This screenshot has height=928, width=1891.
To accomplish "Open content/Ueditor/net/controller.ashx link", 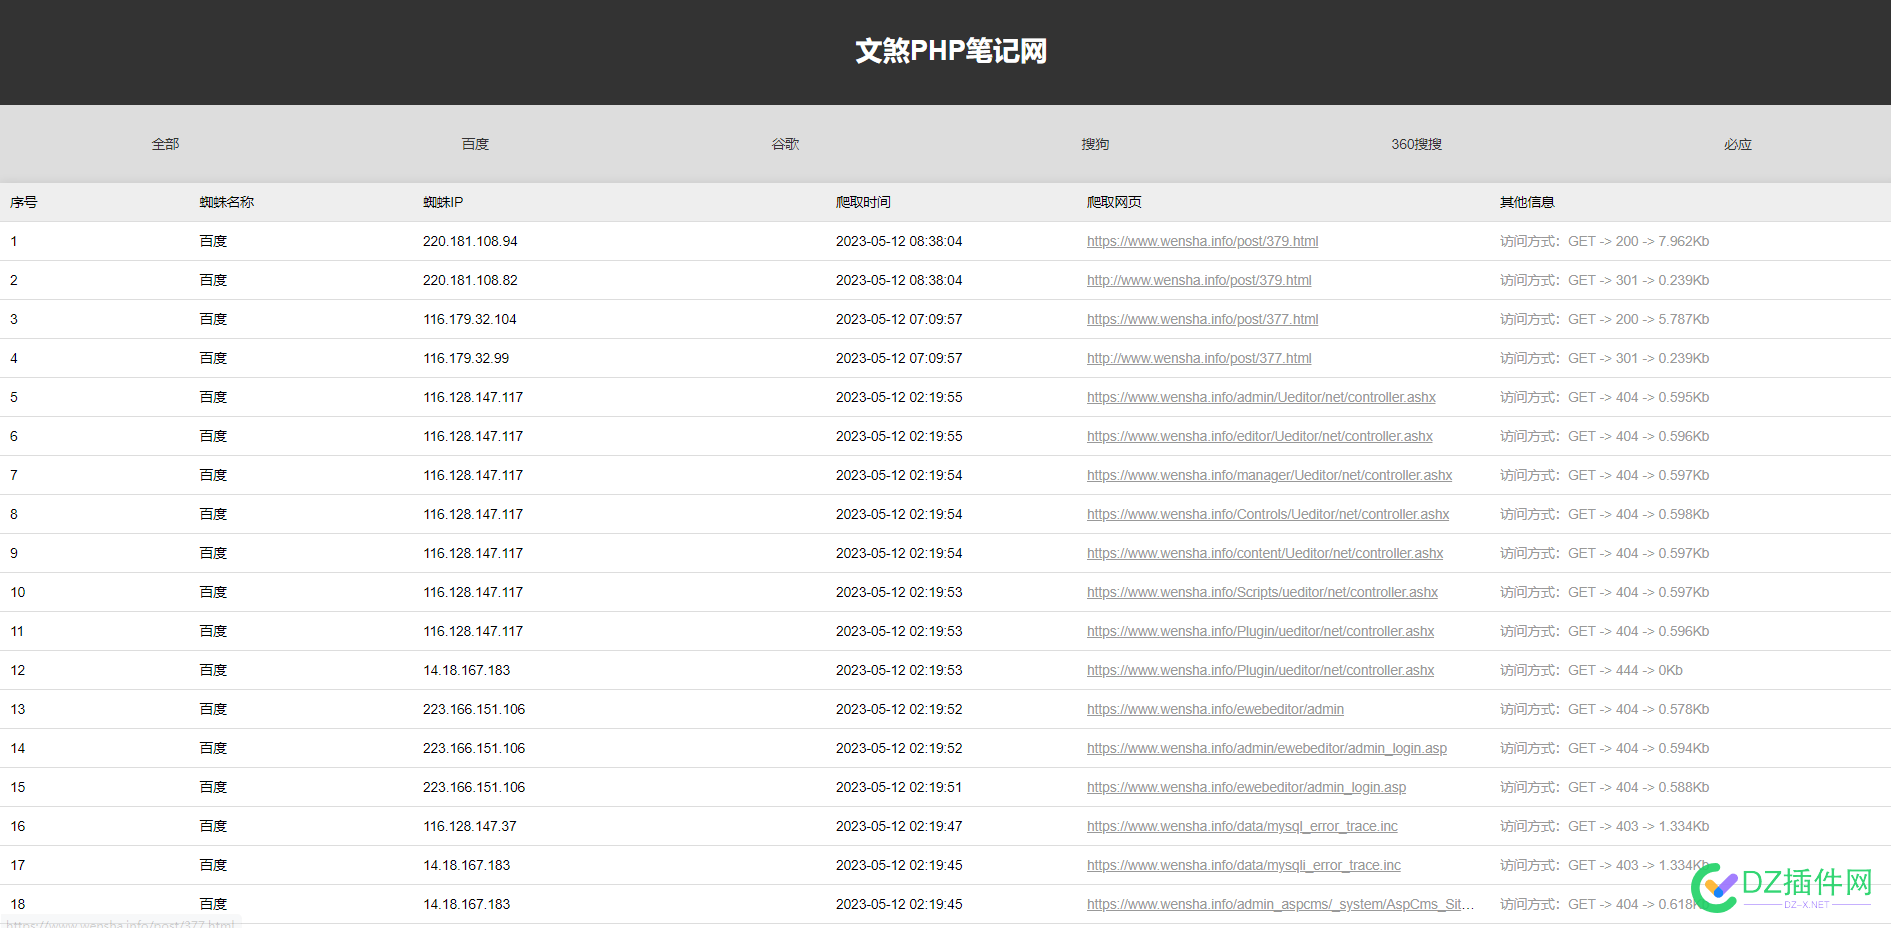I will (x=1265, y=553).
